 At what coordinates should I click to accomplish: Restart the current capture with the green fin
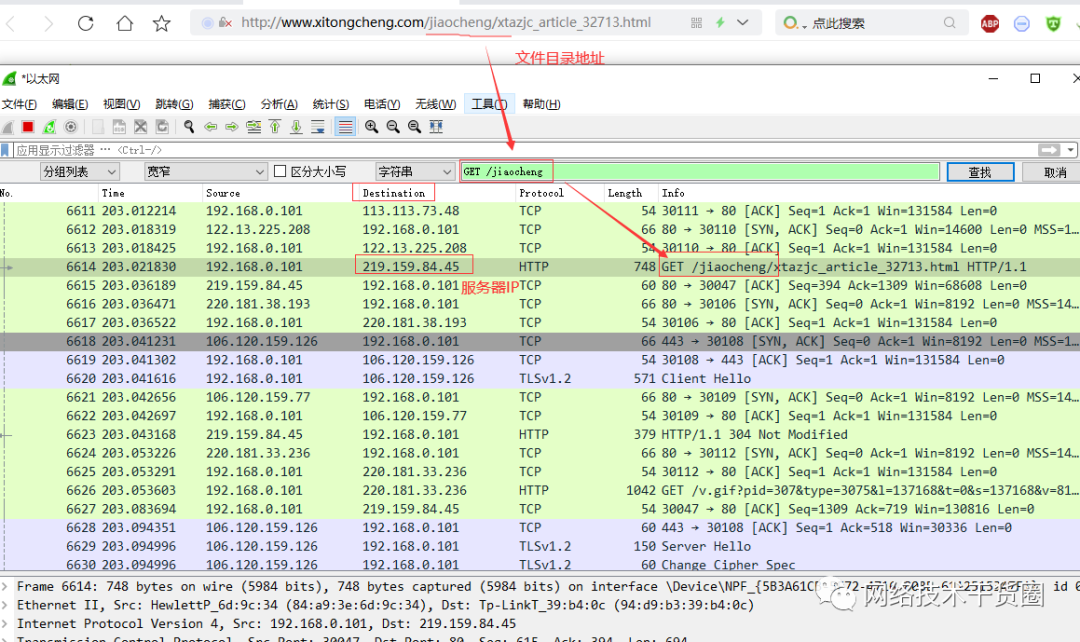50,127
